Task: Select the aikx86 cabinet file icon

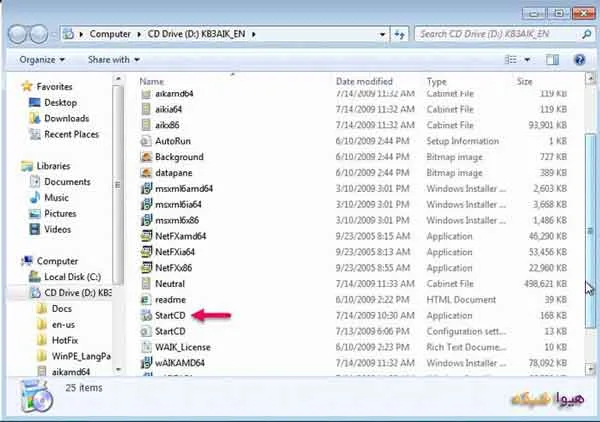Action: [146, 125]
